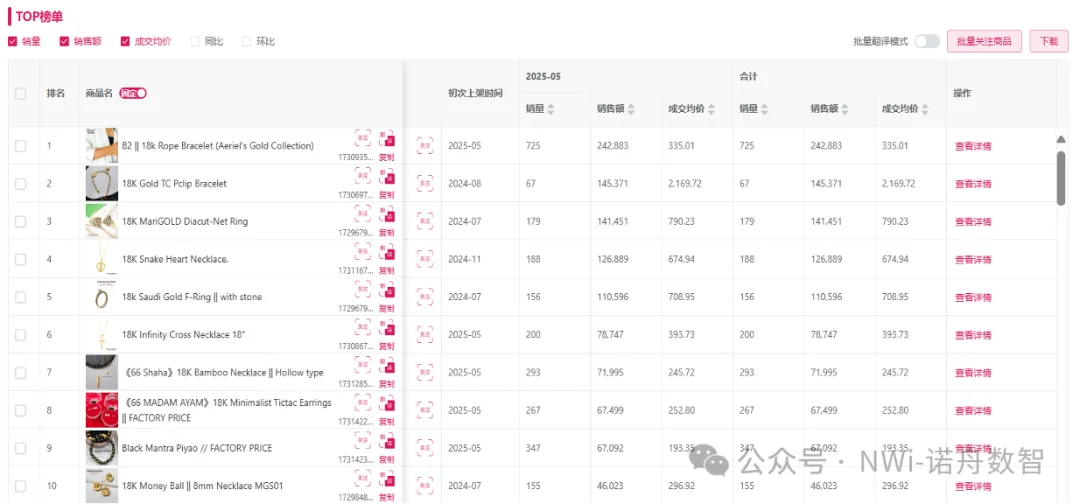Enable the 环比 checkbox

click(x=247, y=42)
